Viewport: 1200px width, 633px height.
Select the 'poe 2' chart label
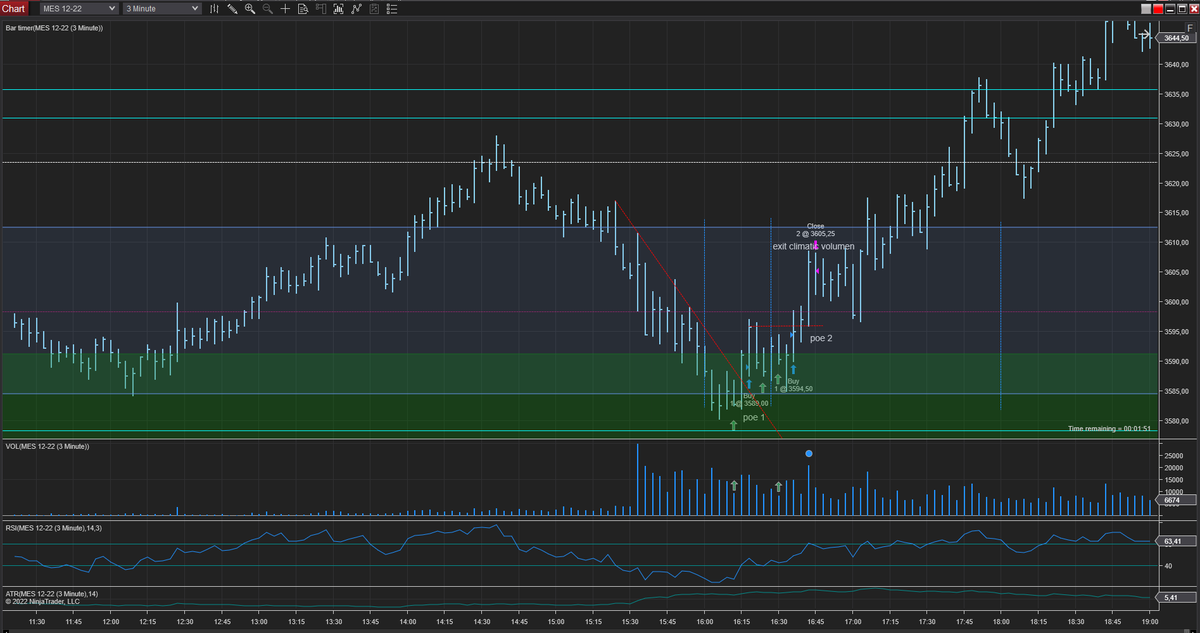(821, 338)
